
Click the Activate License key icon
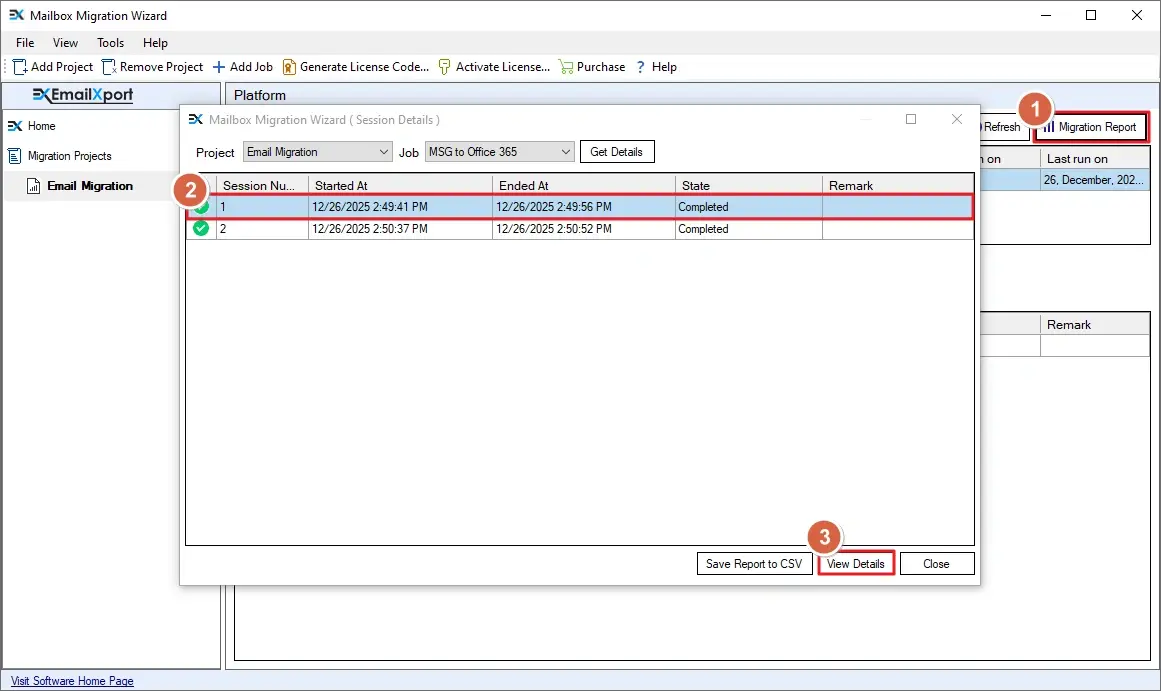point(445,67)
